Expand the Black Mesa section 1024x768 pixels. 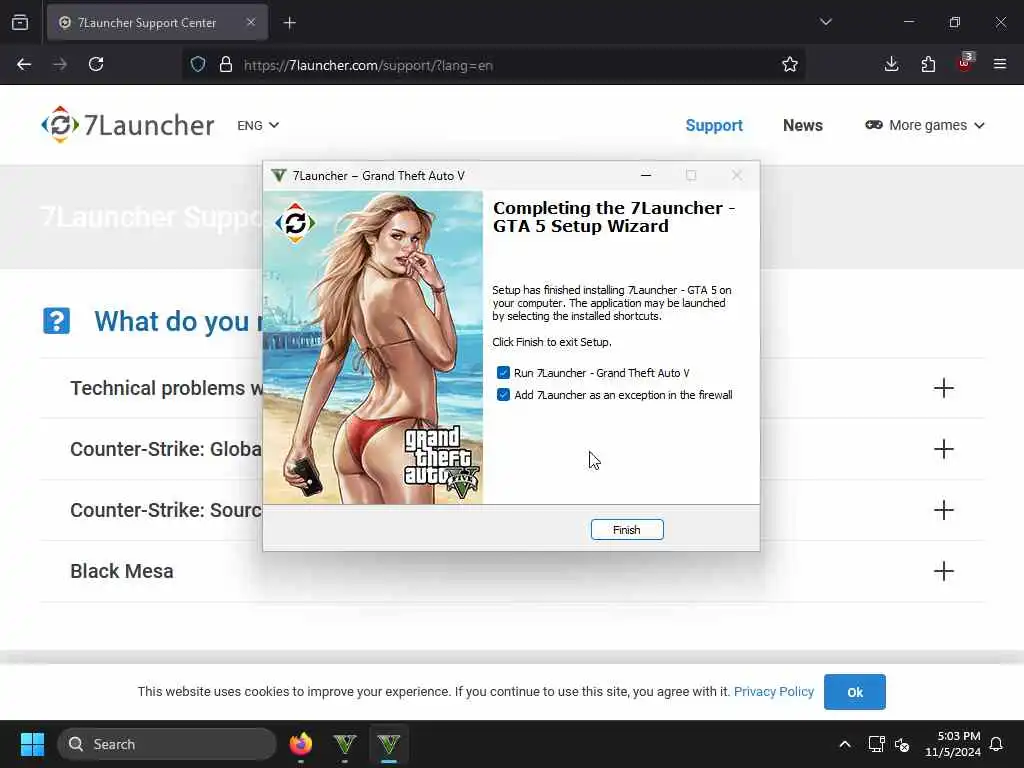[x=944, y=571]
